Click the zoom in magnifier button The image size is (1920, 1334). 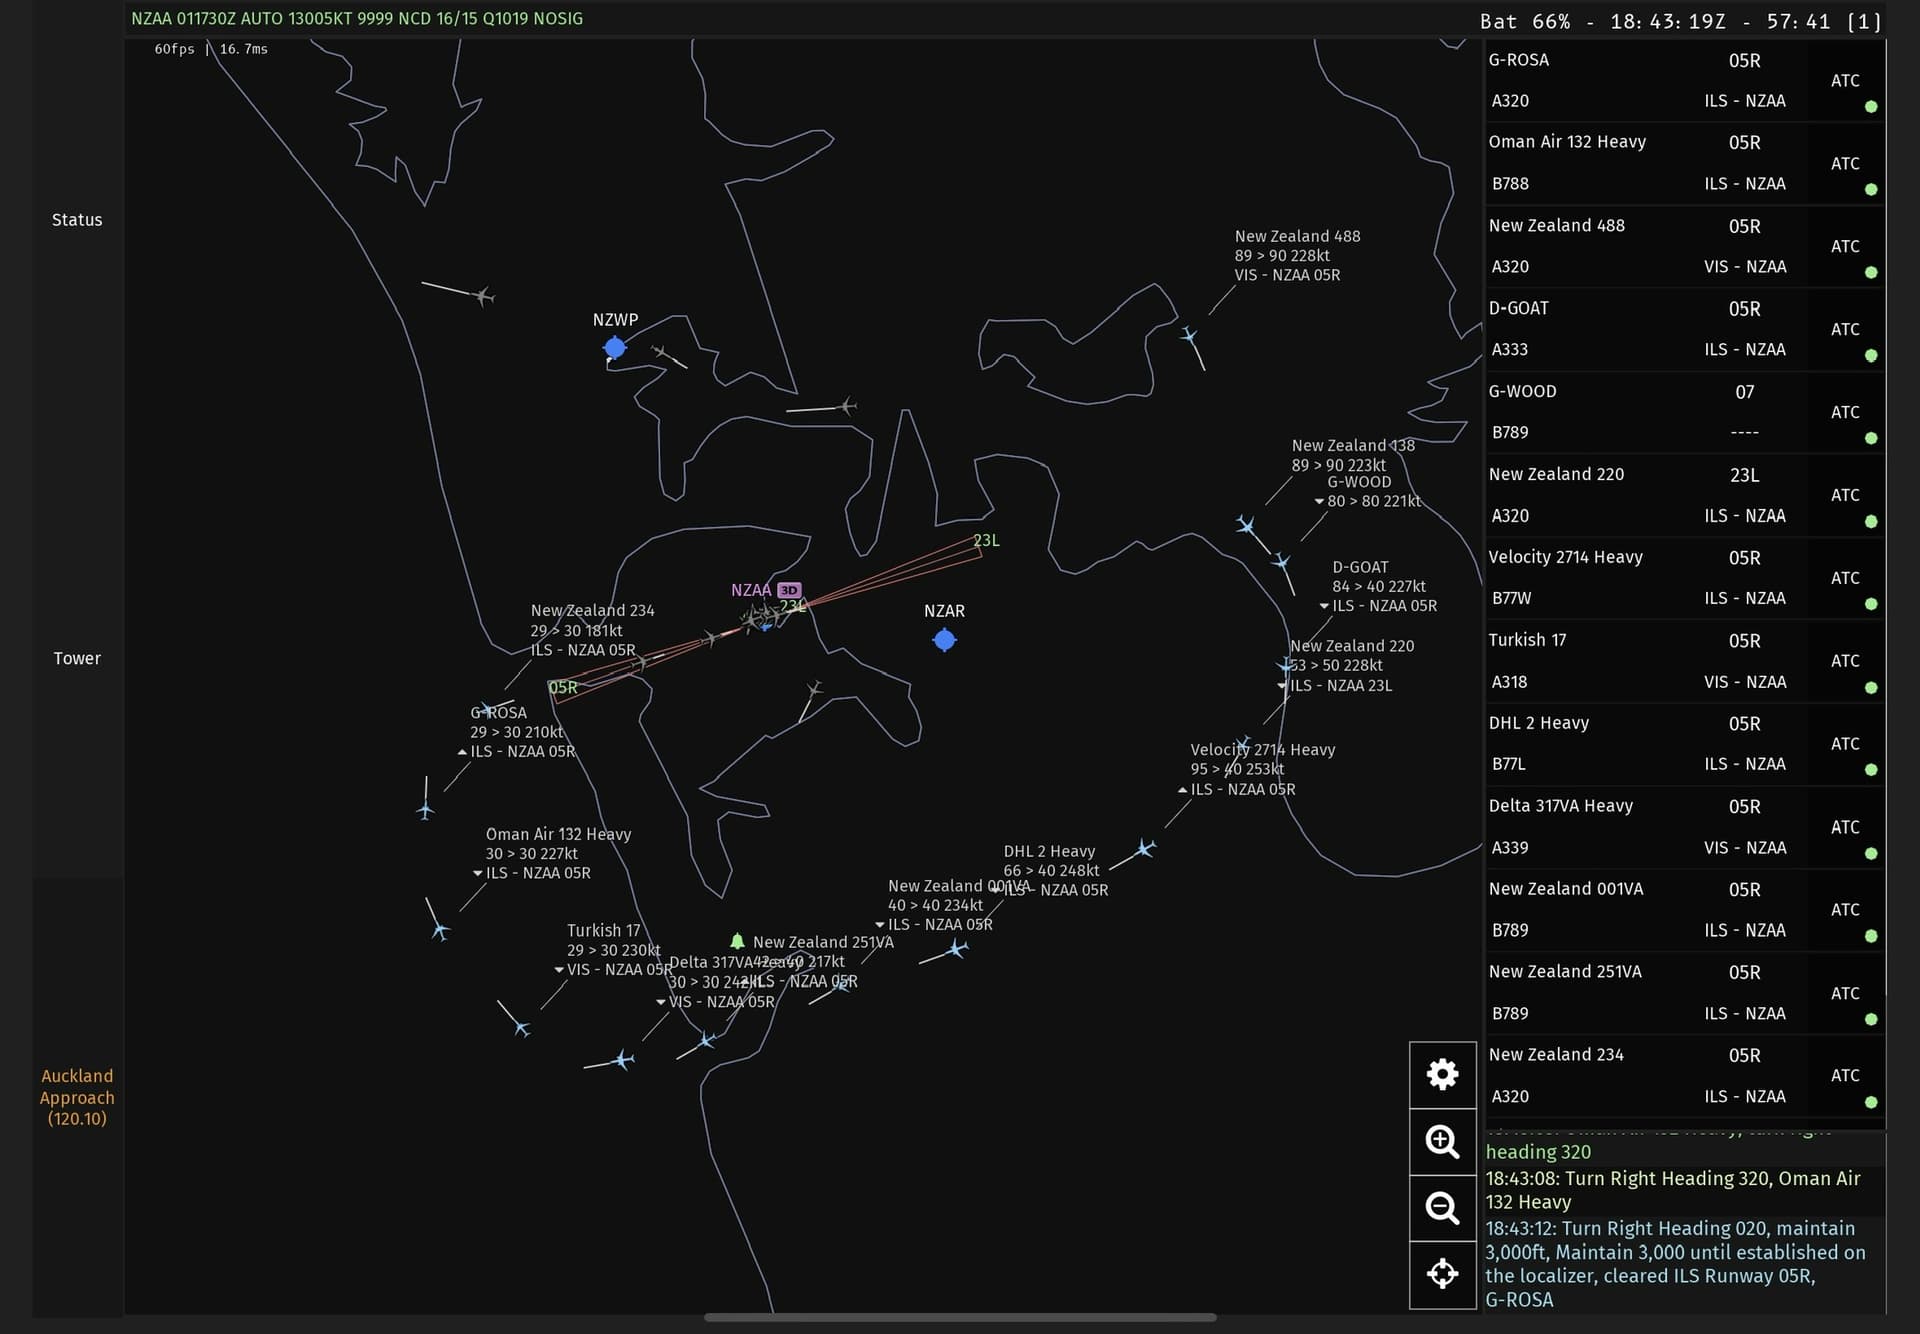1442,1141
